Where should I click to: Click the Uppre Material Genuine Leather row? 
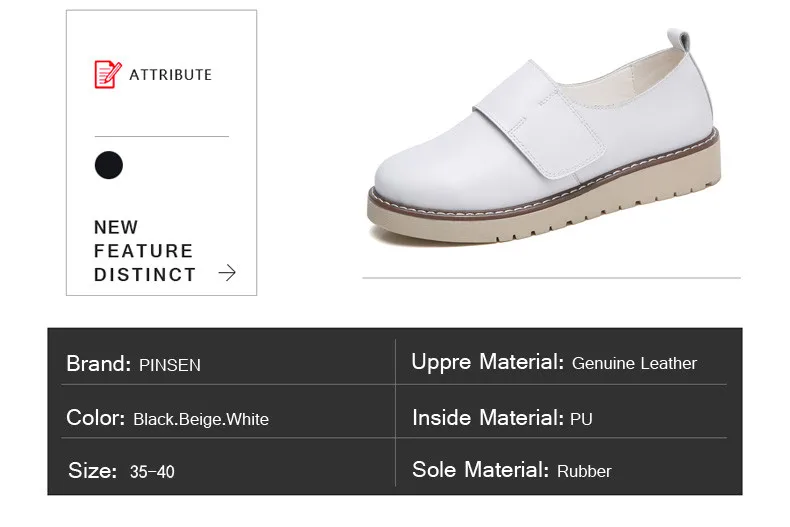tap(561, 362)
